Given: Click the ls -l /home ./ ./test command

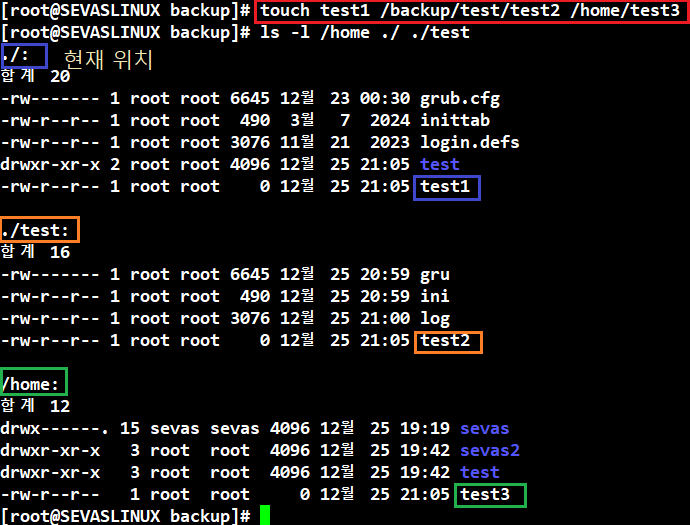Looking at the screenshot, I should tap(365, 33).
